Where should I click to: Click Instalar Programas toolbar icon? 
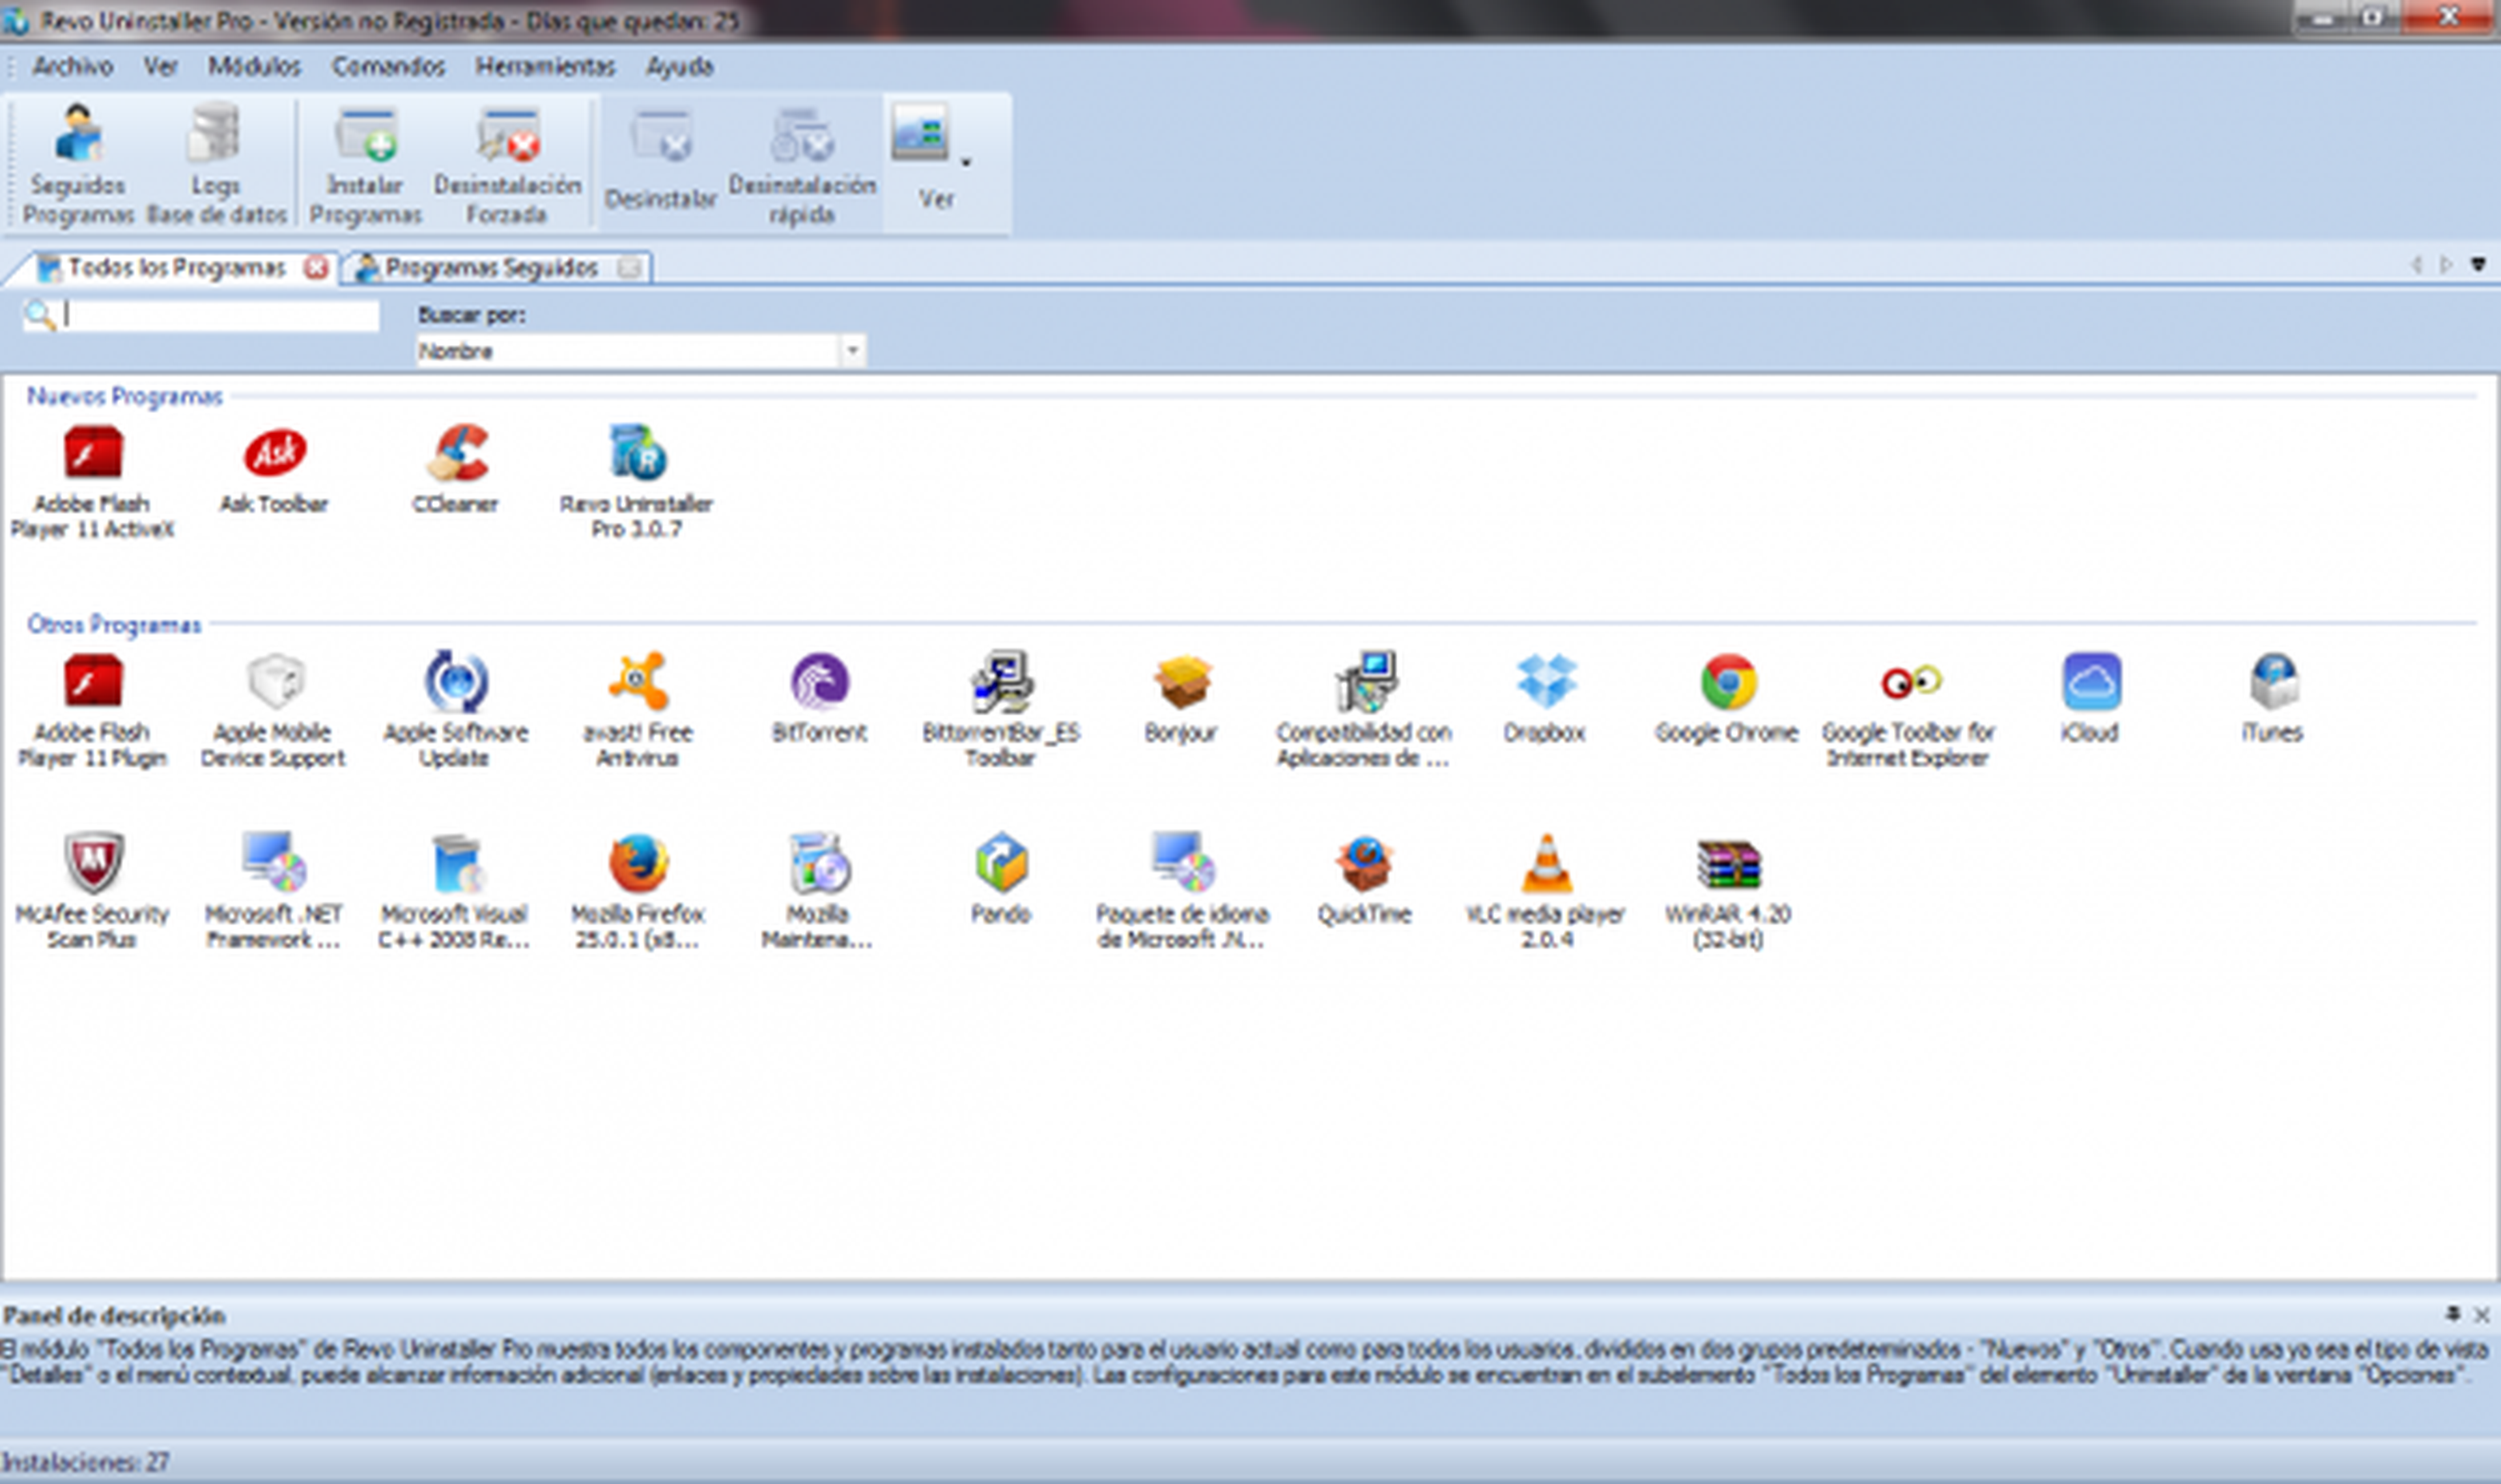pos(365,165)
